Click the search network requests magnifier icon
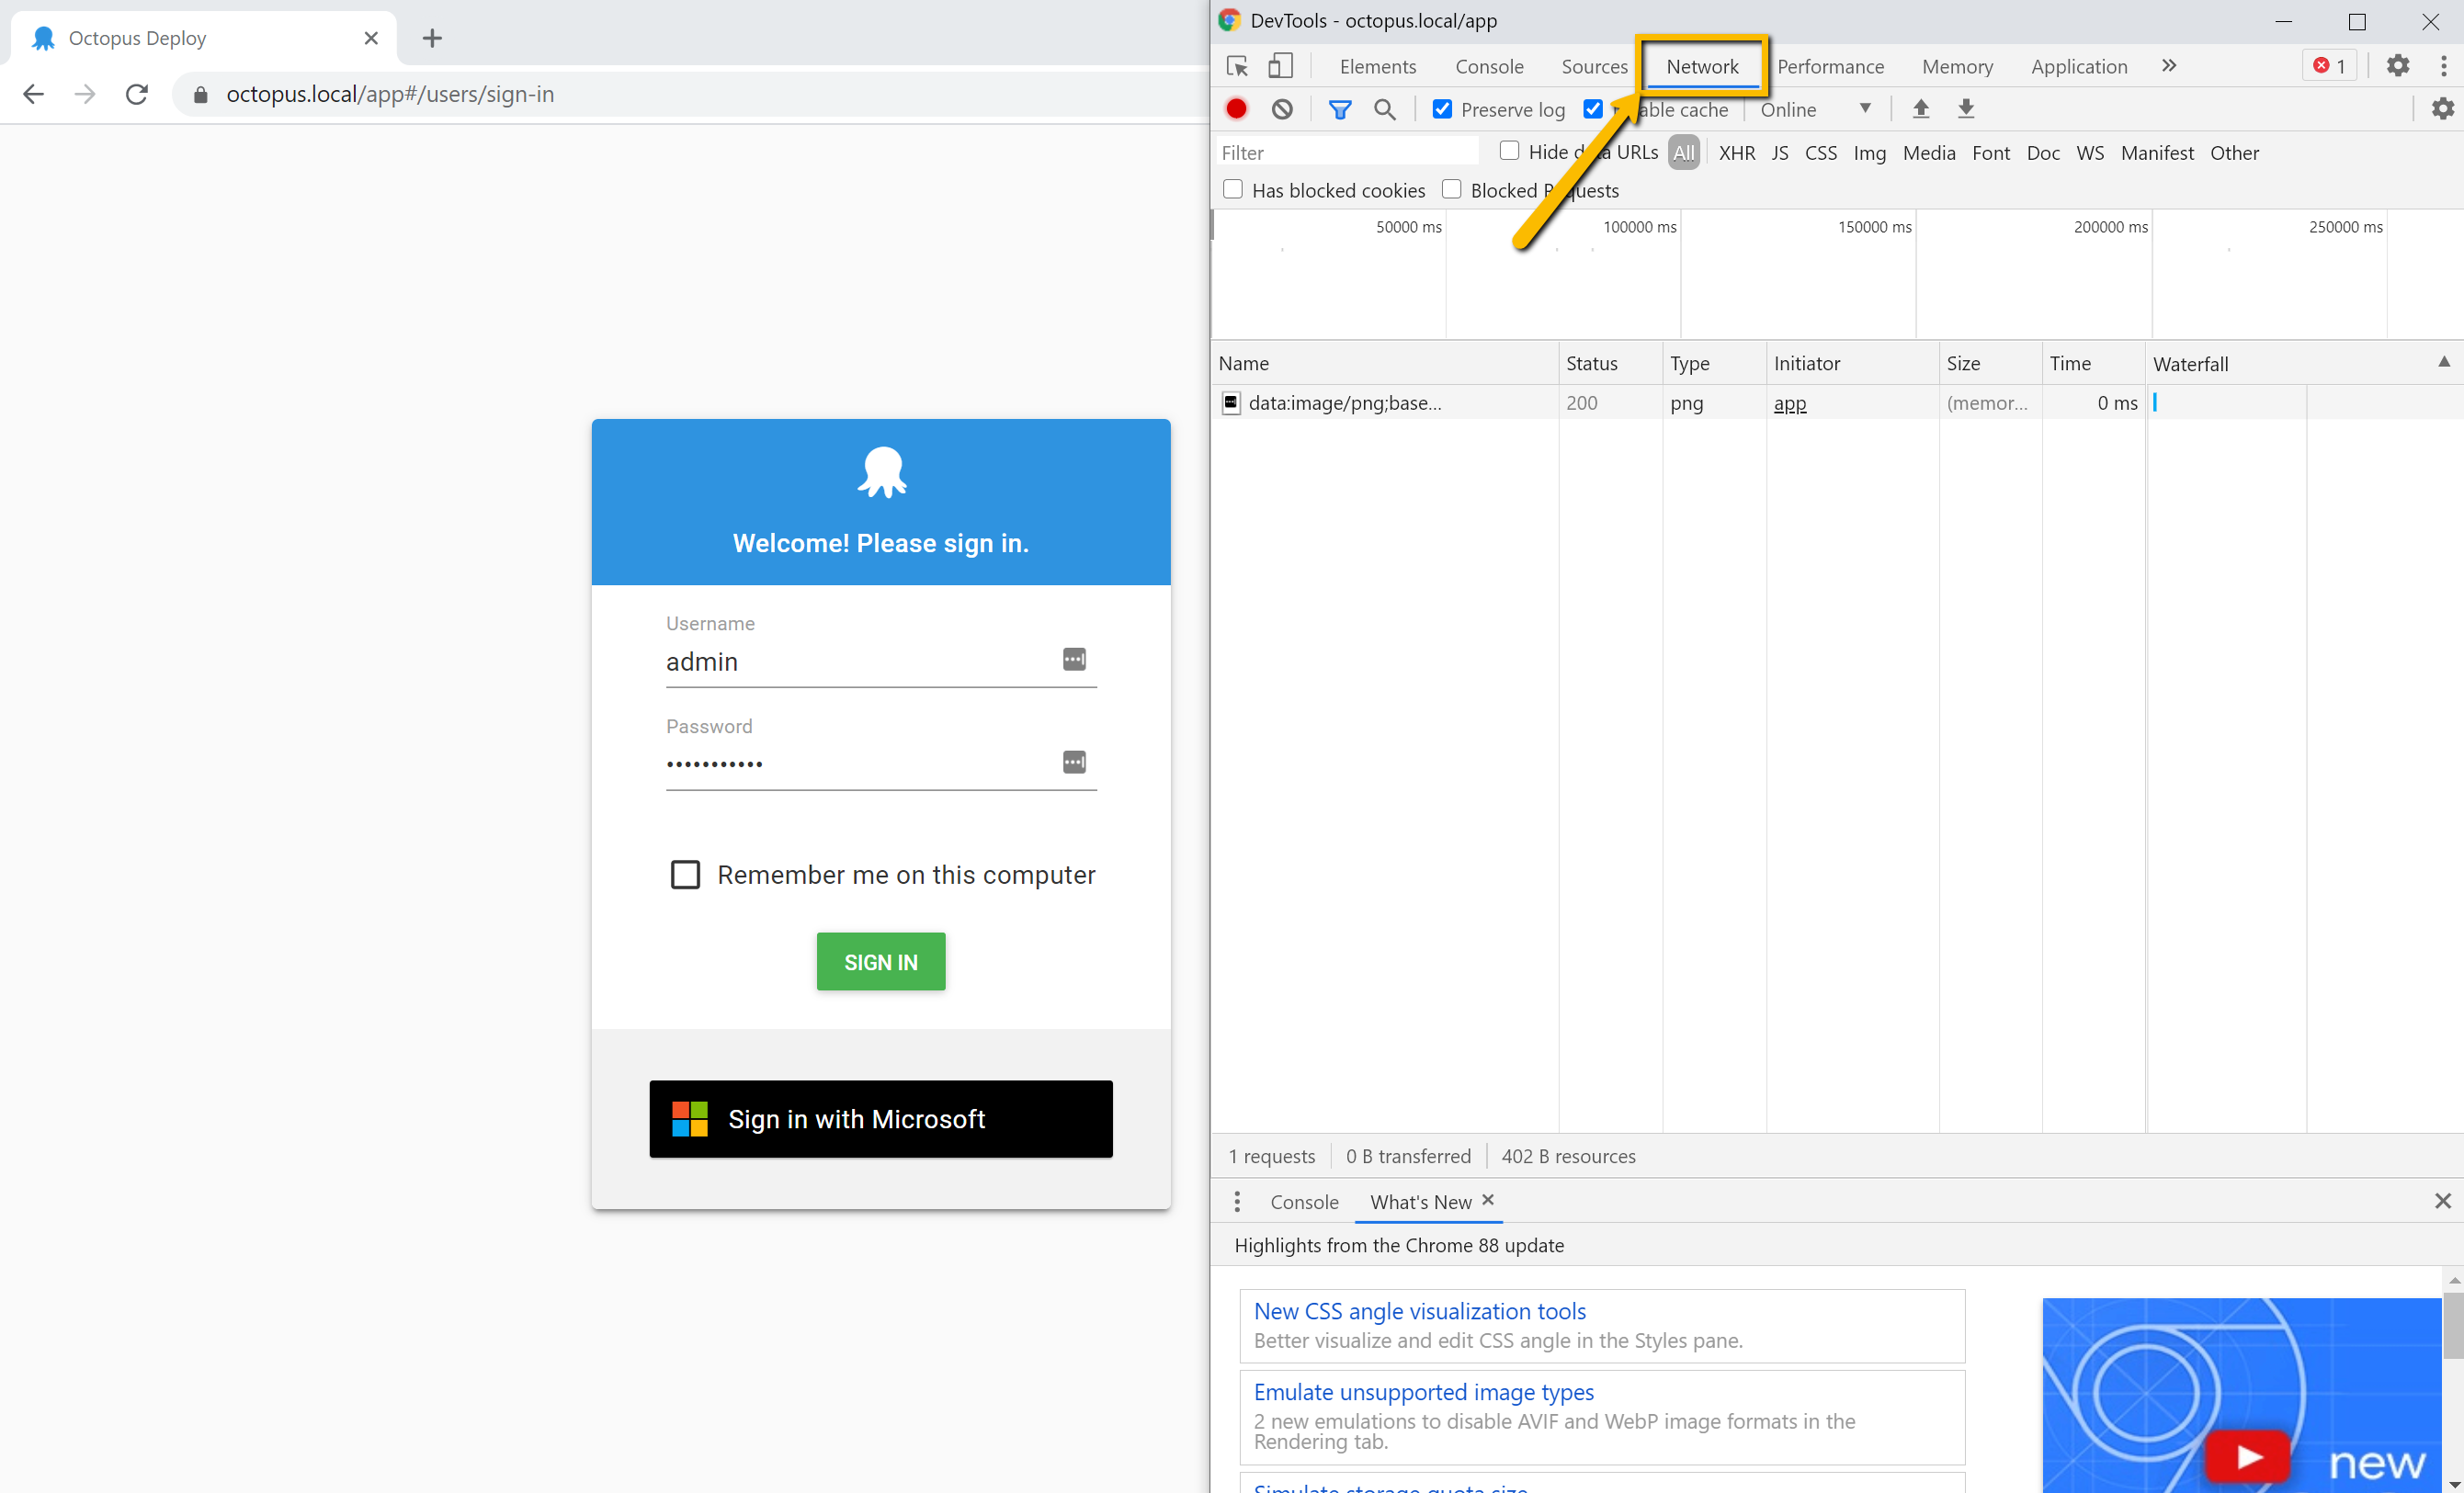2464x1493 pixels. click(x=1385, y=109)
